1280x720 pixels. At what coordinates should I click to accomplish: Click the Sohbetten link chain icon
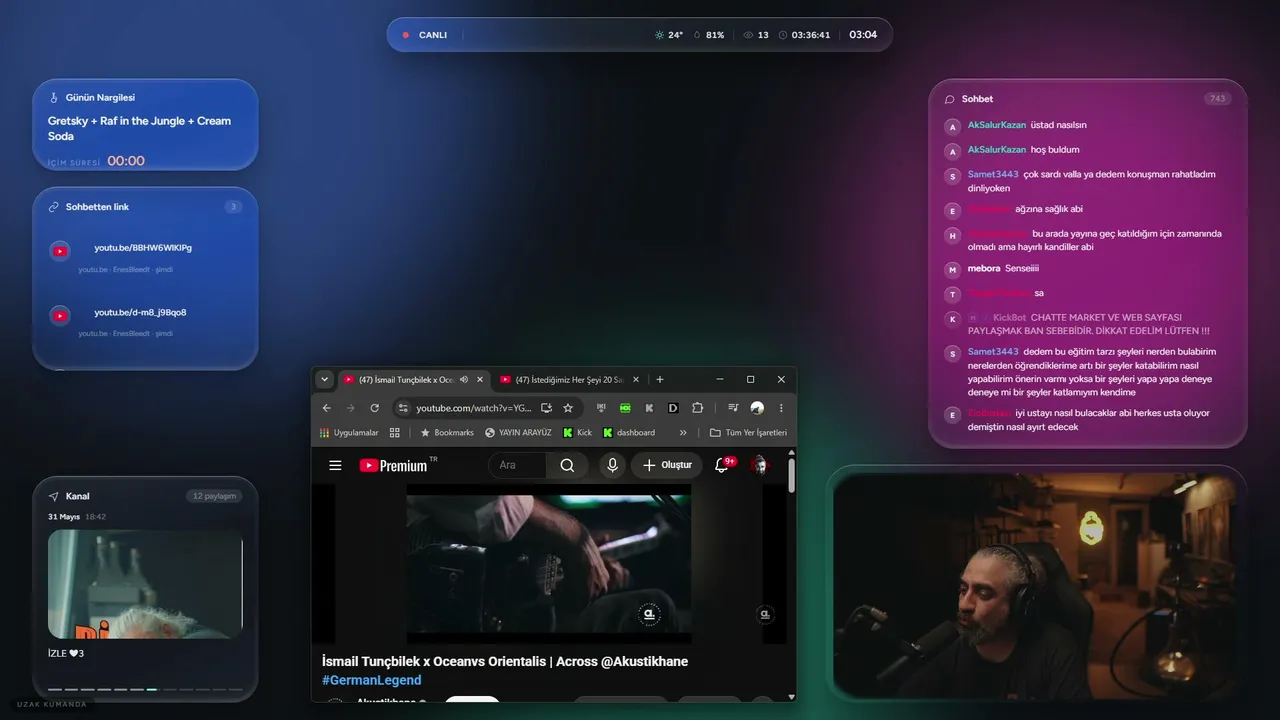pyautogui.click(x=54, y=207)
